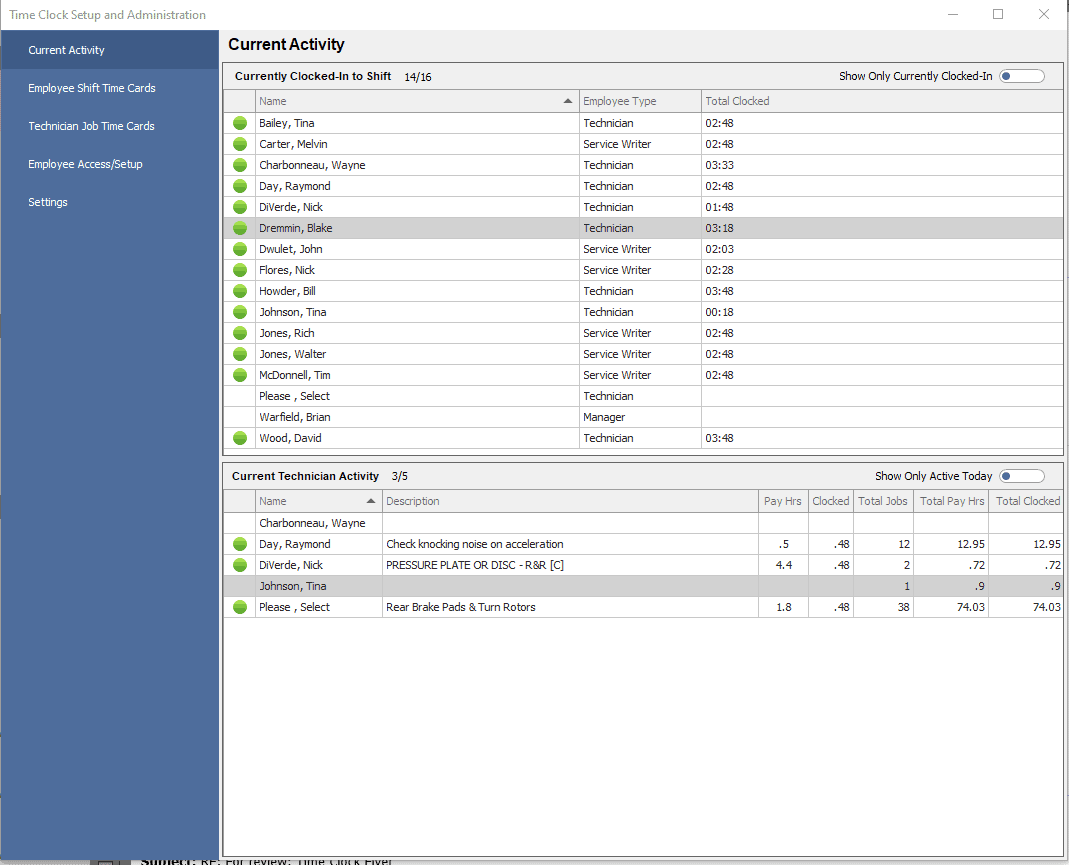Viewport: 1069px width, 865px height.
Task: Click the green dot on the Rear Brake Pads row
Action: point(240,606)
